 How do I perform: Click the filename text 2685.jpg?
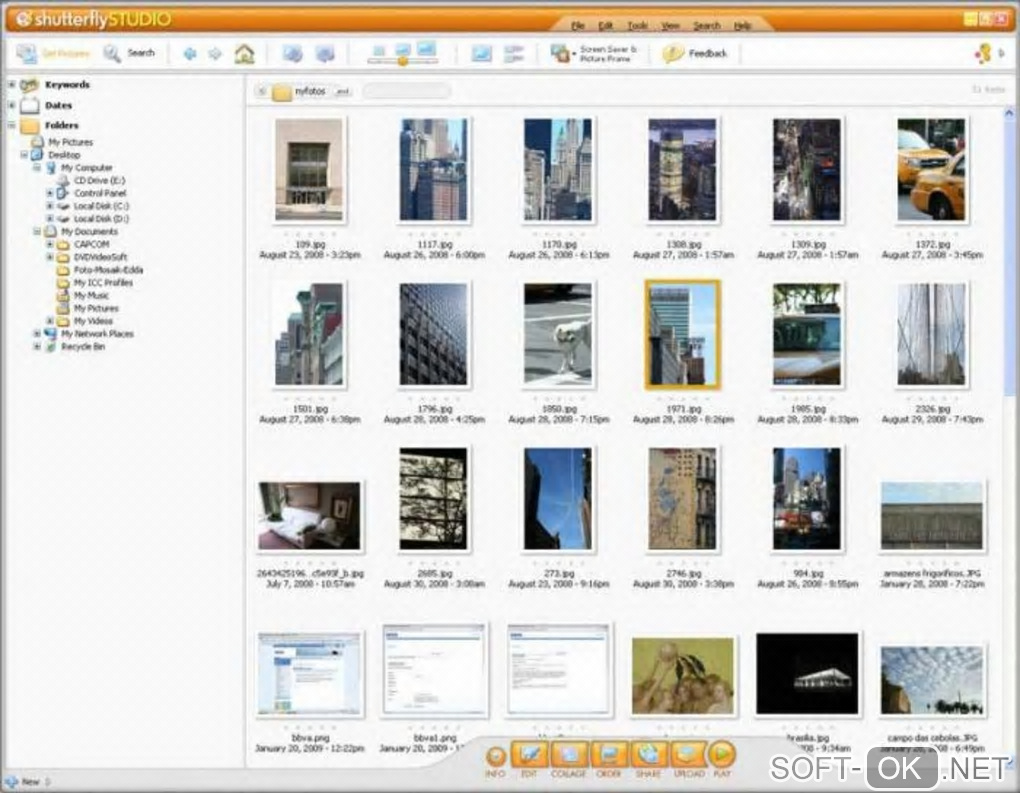click(434, 574)
